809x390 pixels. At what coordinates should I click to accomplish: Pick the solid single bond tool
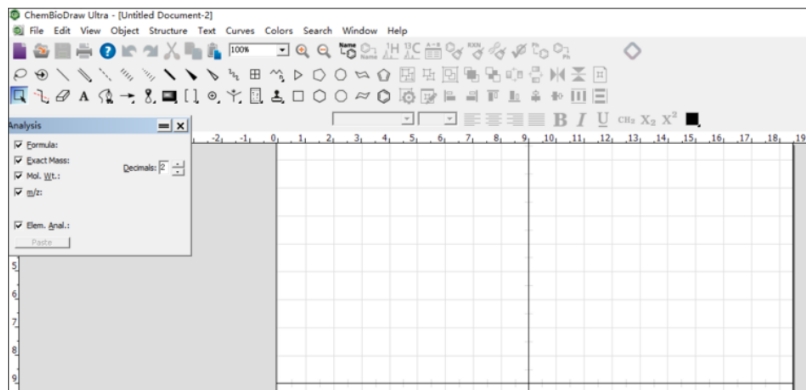[x=63, y=75]
